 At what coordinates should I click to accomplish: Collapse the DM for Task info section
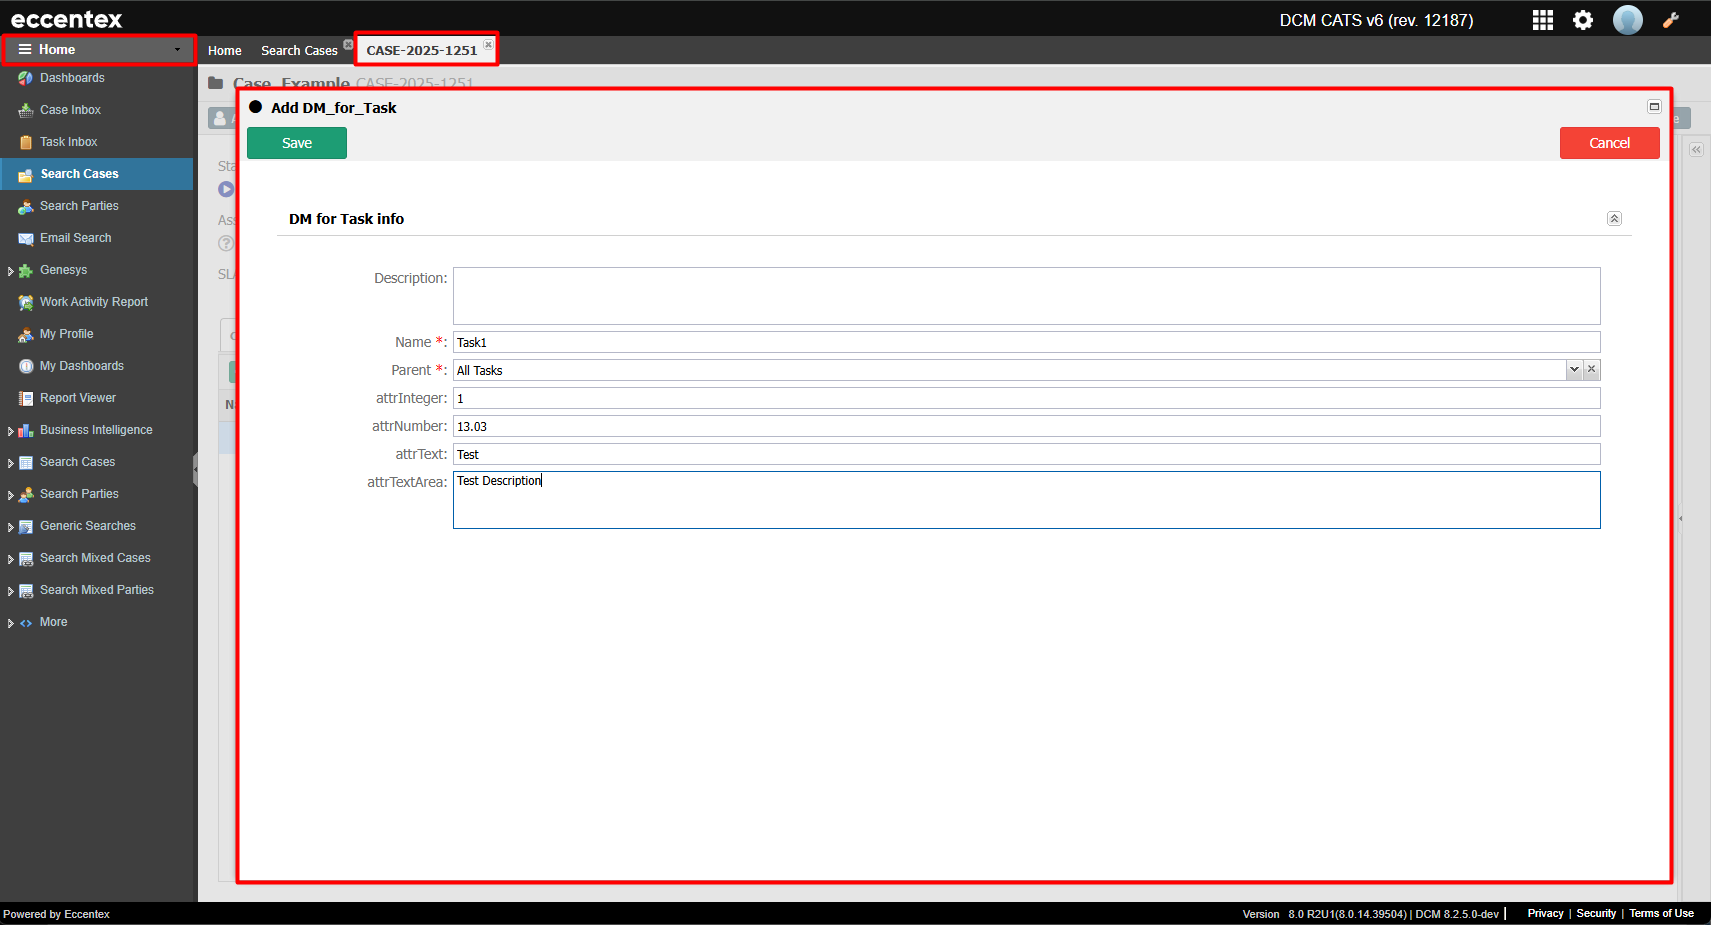click(x=1614, y=219)
